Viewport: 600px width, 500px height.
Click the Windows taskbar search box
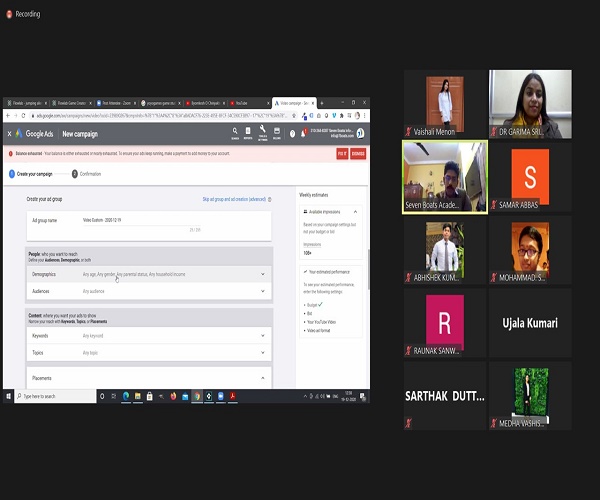[x=55, y=396]
